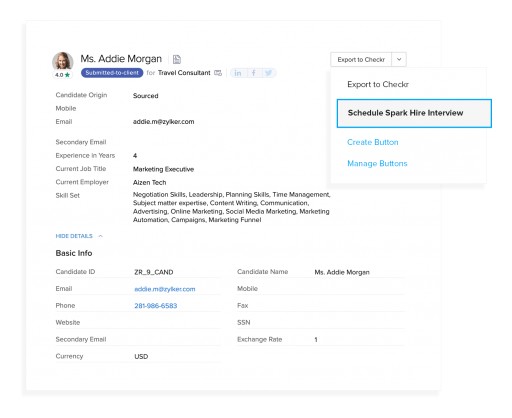512x418 pixels.
Task: Click the Candidate Origin value Sourced
Action: click(x=146, y=96)
